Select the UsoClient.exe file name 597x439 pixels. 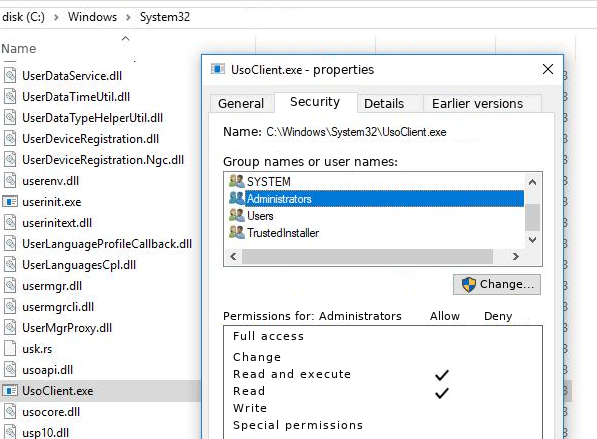click(57, 391)
